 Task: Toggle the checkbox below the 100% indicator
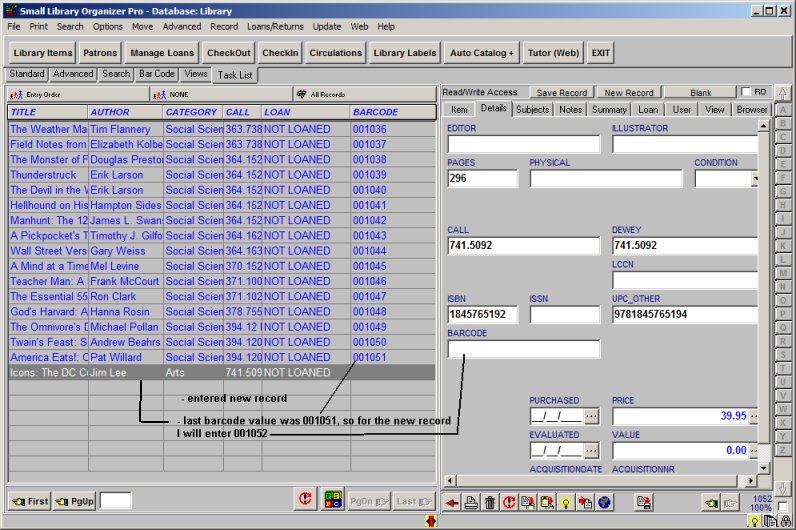[x=782, y=506]
